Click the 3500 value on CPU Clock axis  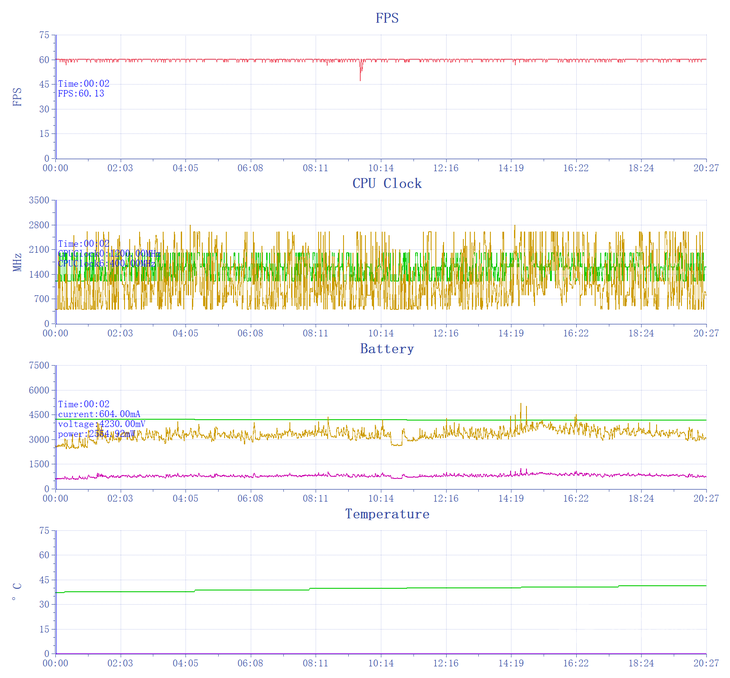[x=38, y=201]
